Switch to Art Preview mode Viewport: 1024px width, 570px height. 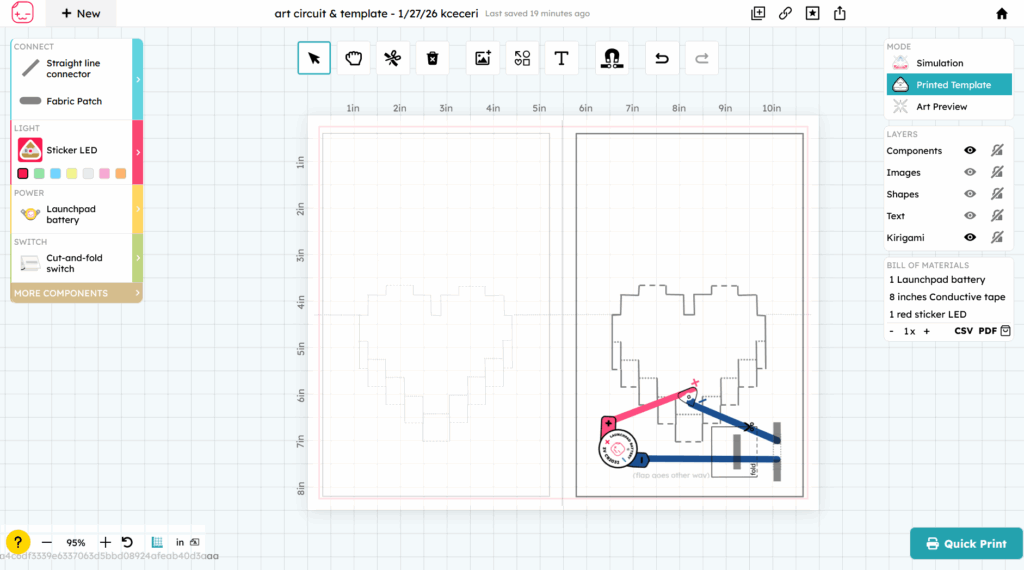[x=941, y=107]
